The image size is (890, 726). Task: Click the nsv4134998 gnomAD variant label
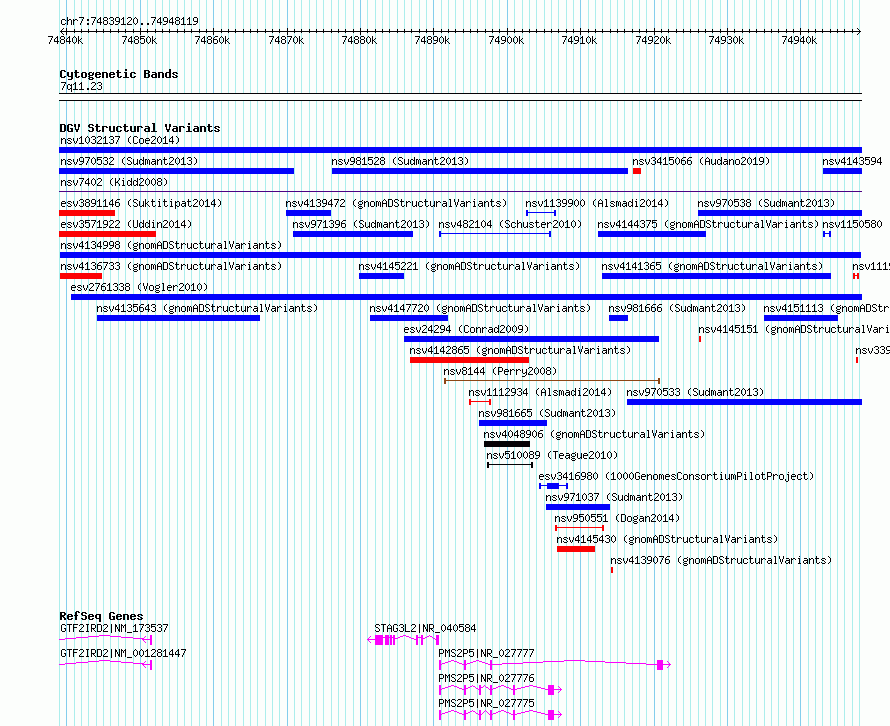pos(171,245)
